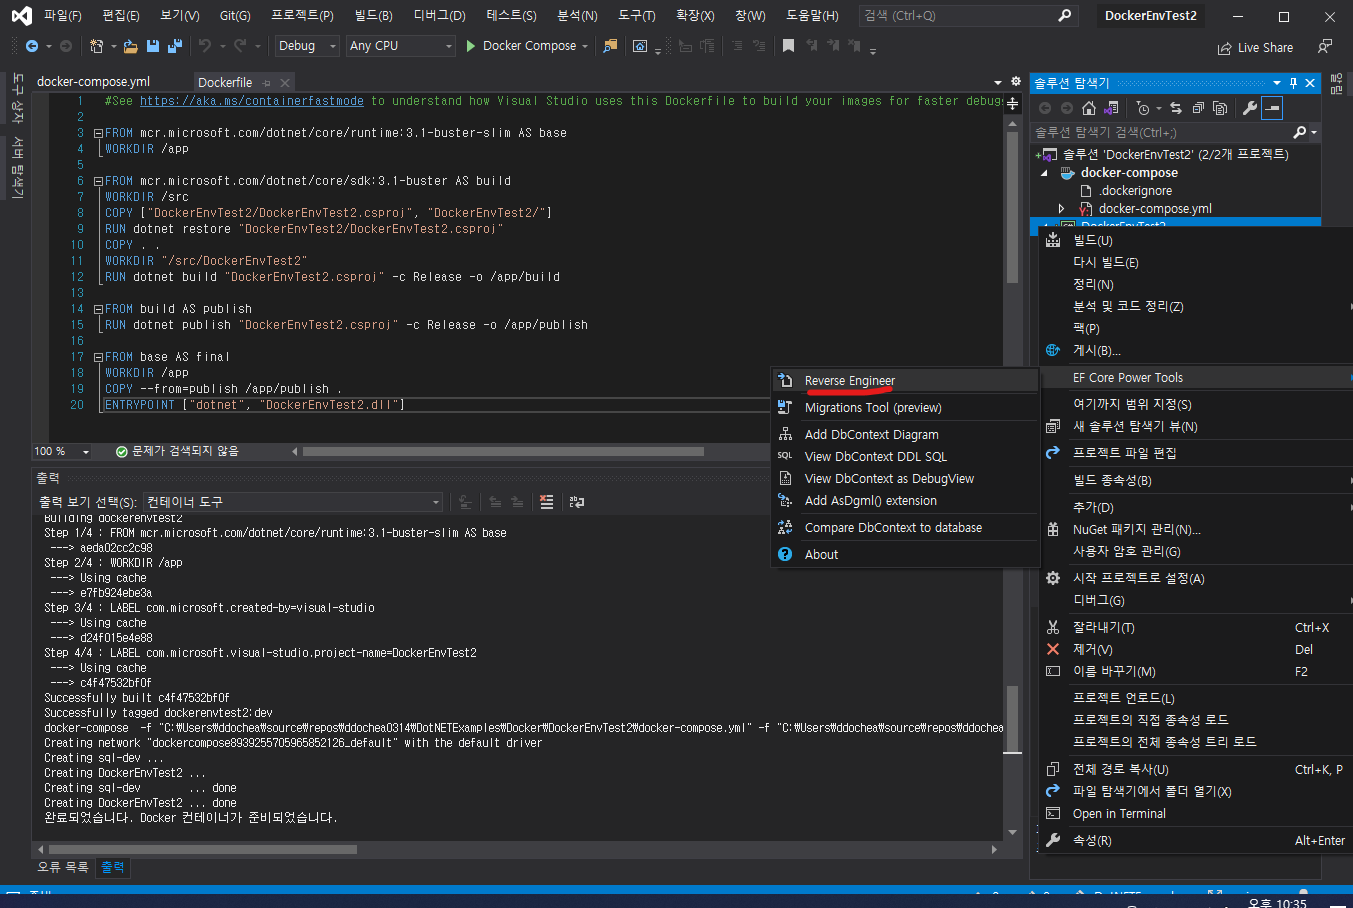Open the Debug configuration dropdown

[x=307, y=46]
